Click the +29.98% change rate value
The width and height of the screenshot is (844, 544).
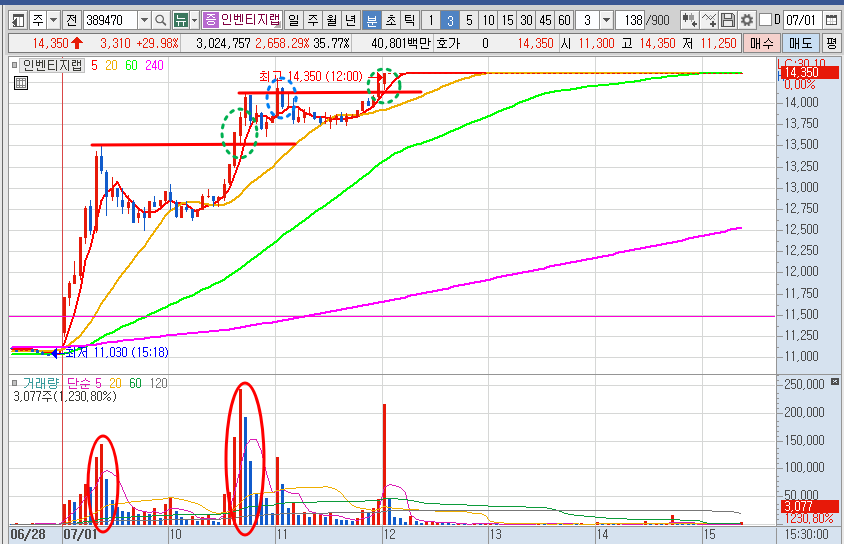click(x=157, y=43)
